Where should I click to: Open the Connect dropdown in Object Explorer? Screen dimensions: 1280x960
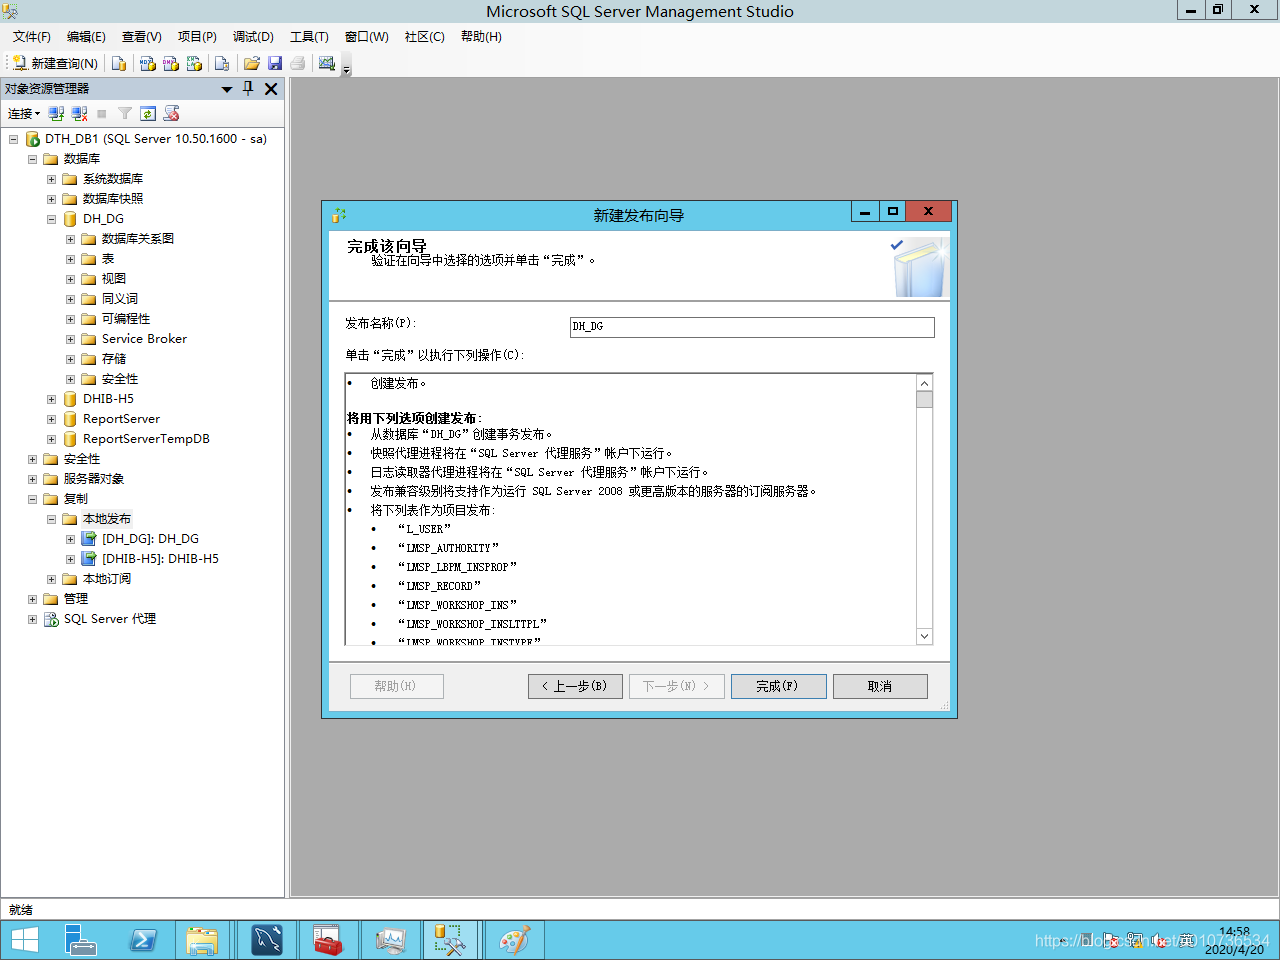[24, 114]
